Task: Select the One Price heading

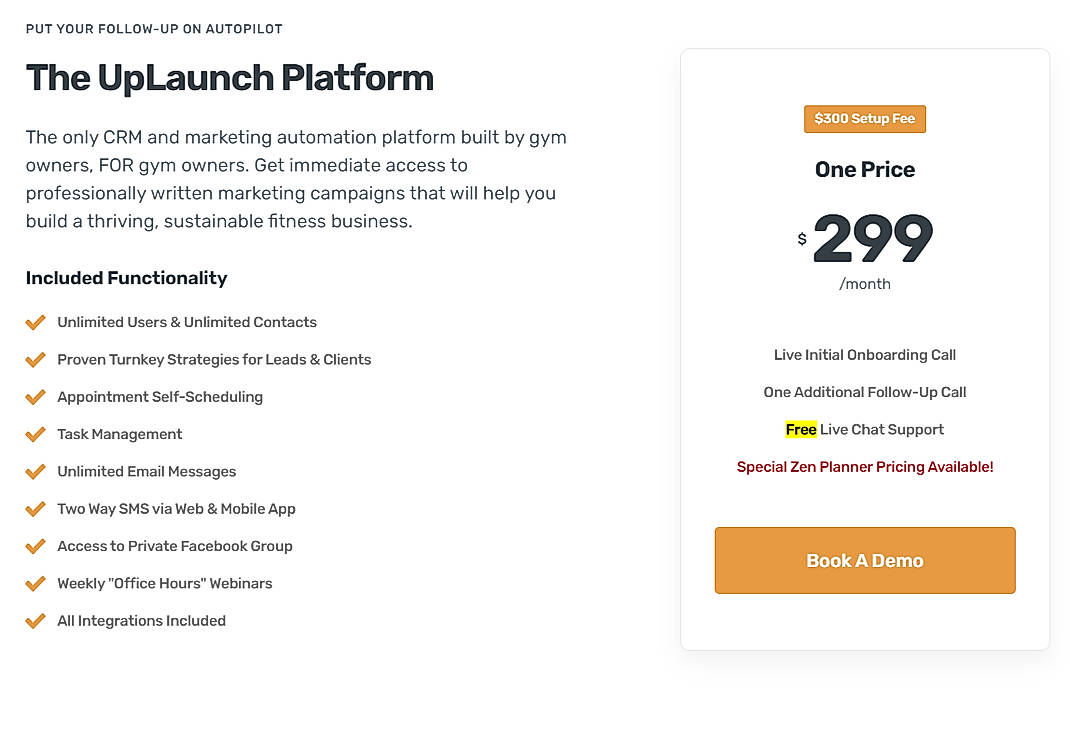Action: click(864, 169)
